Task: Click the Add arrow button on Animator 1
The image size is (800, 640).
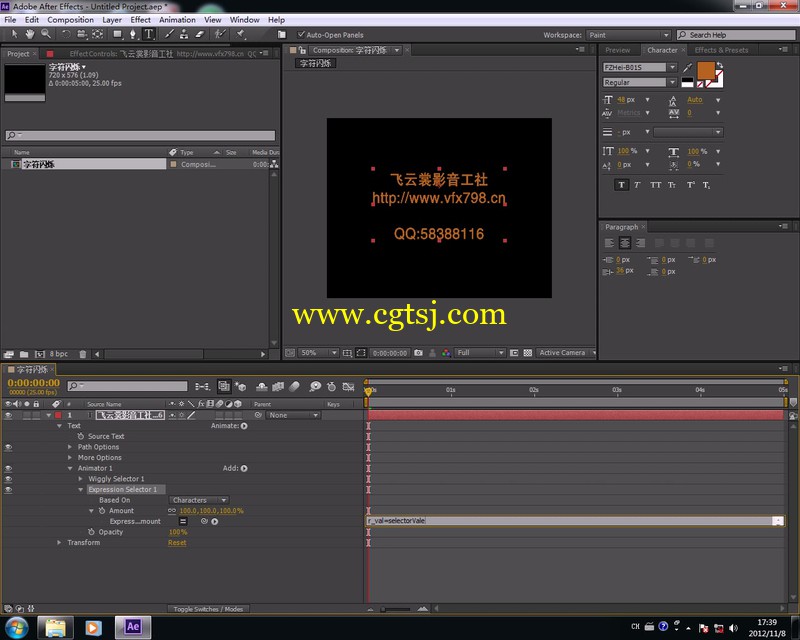Action: 244,468
